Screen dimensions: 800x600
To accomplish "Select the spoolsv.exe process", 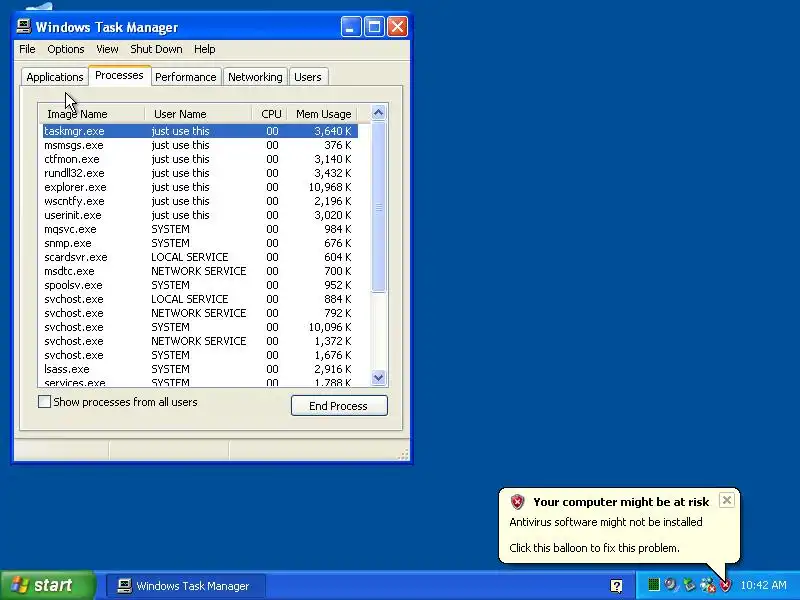I will pos(200,285).
